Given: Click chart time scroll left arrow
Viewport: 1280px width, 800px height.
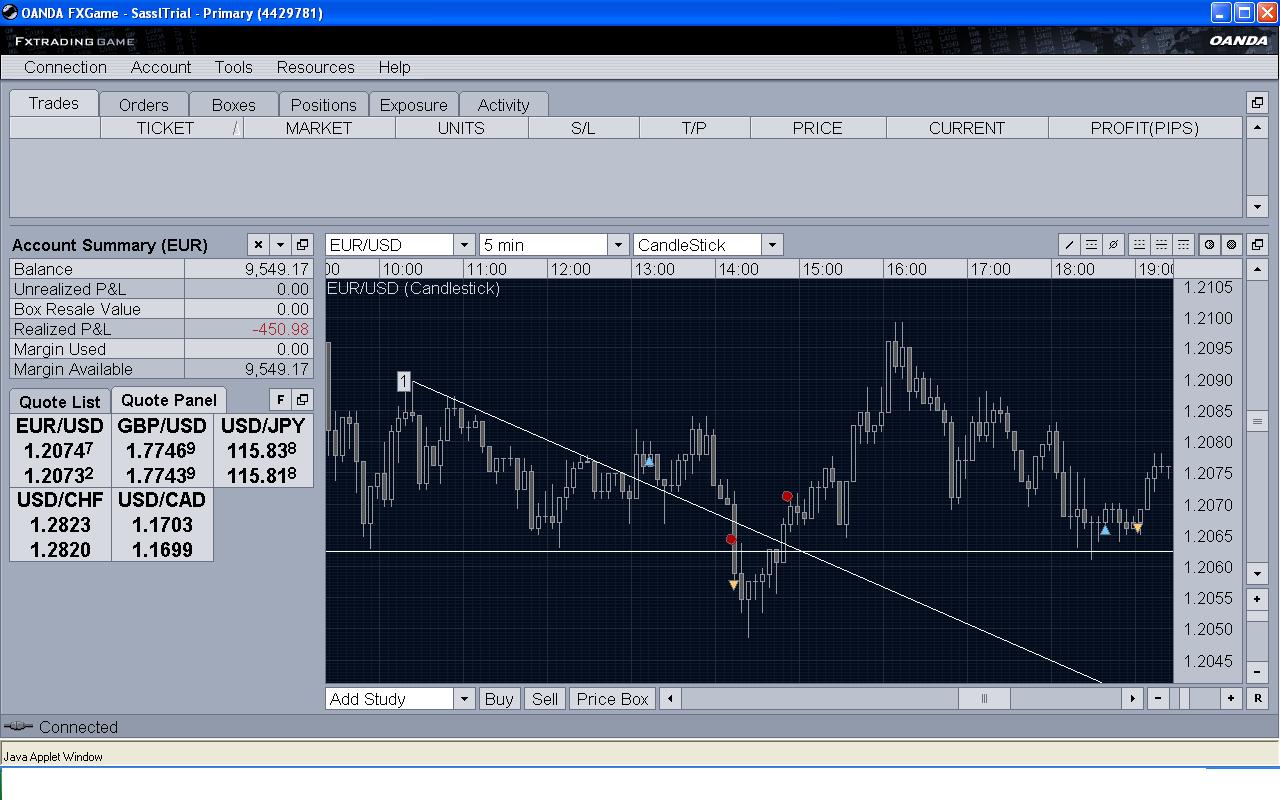Looking at the screenshot, I should click(x=670, y=699).
